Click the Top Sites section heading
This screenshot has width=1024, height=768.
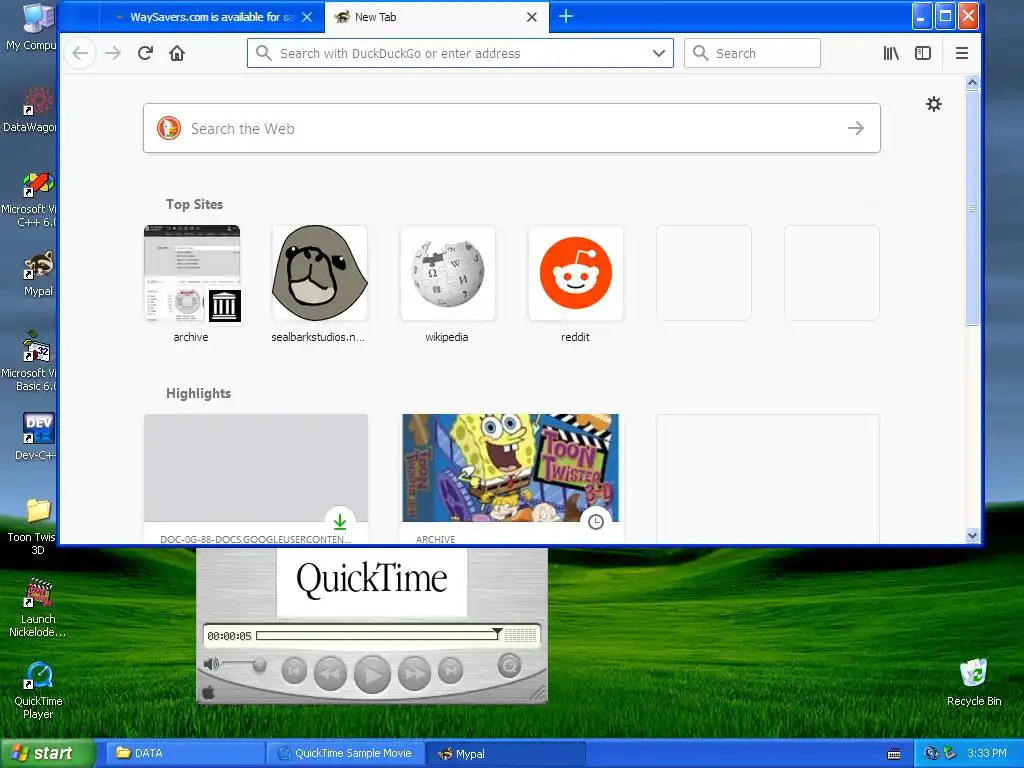click(194, 204)
